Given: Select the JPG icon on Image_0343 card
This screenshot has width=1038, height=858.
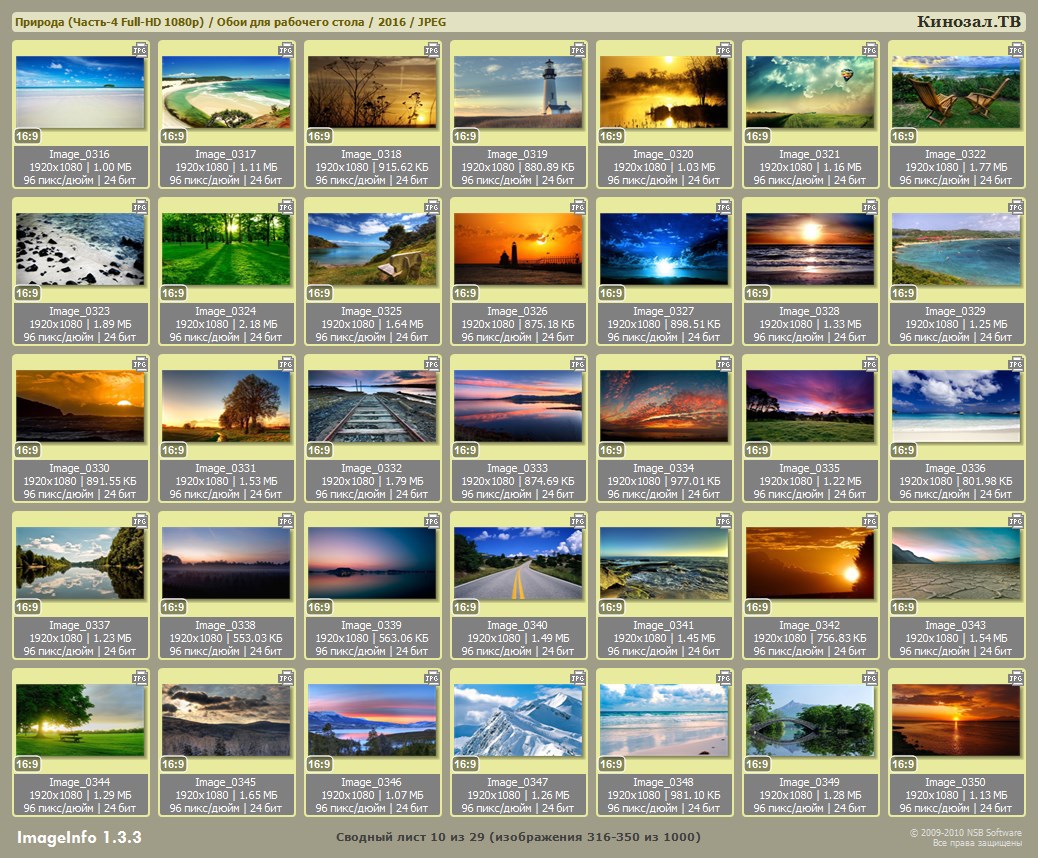Looking at the screenshot, I should (x=1015, y=521).
